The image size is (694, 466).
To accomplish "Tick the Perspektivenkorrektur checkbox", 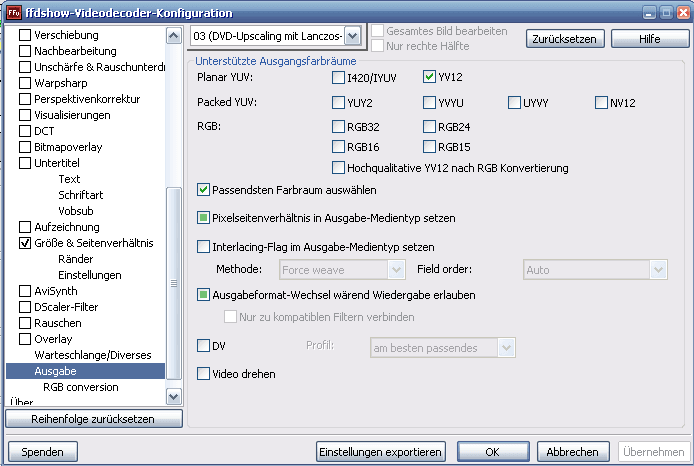I will [25, 99].
